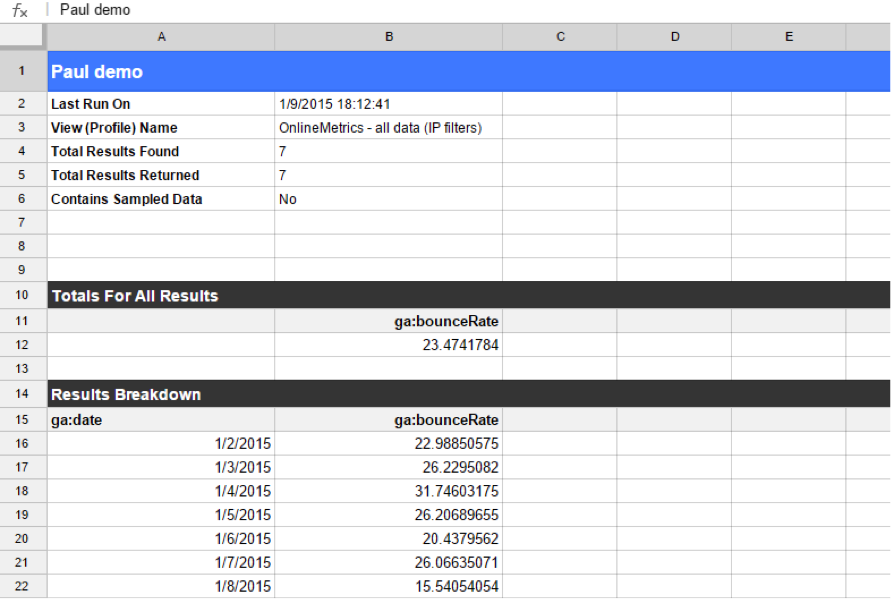Image resolution: width=891 pixels, height=599 pixels.
Task: Click the No value cell
Action: (x=389, y=199)
